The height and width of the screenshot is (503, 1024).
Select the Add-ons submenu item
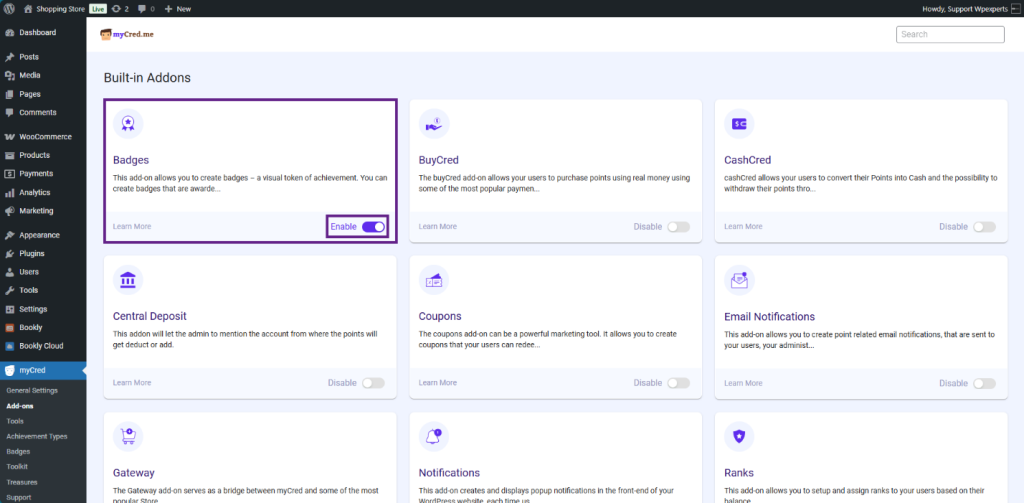(x=20, y=406)
